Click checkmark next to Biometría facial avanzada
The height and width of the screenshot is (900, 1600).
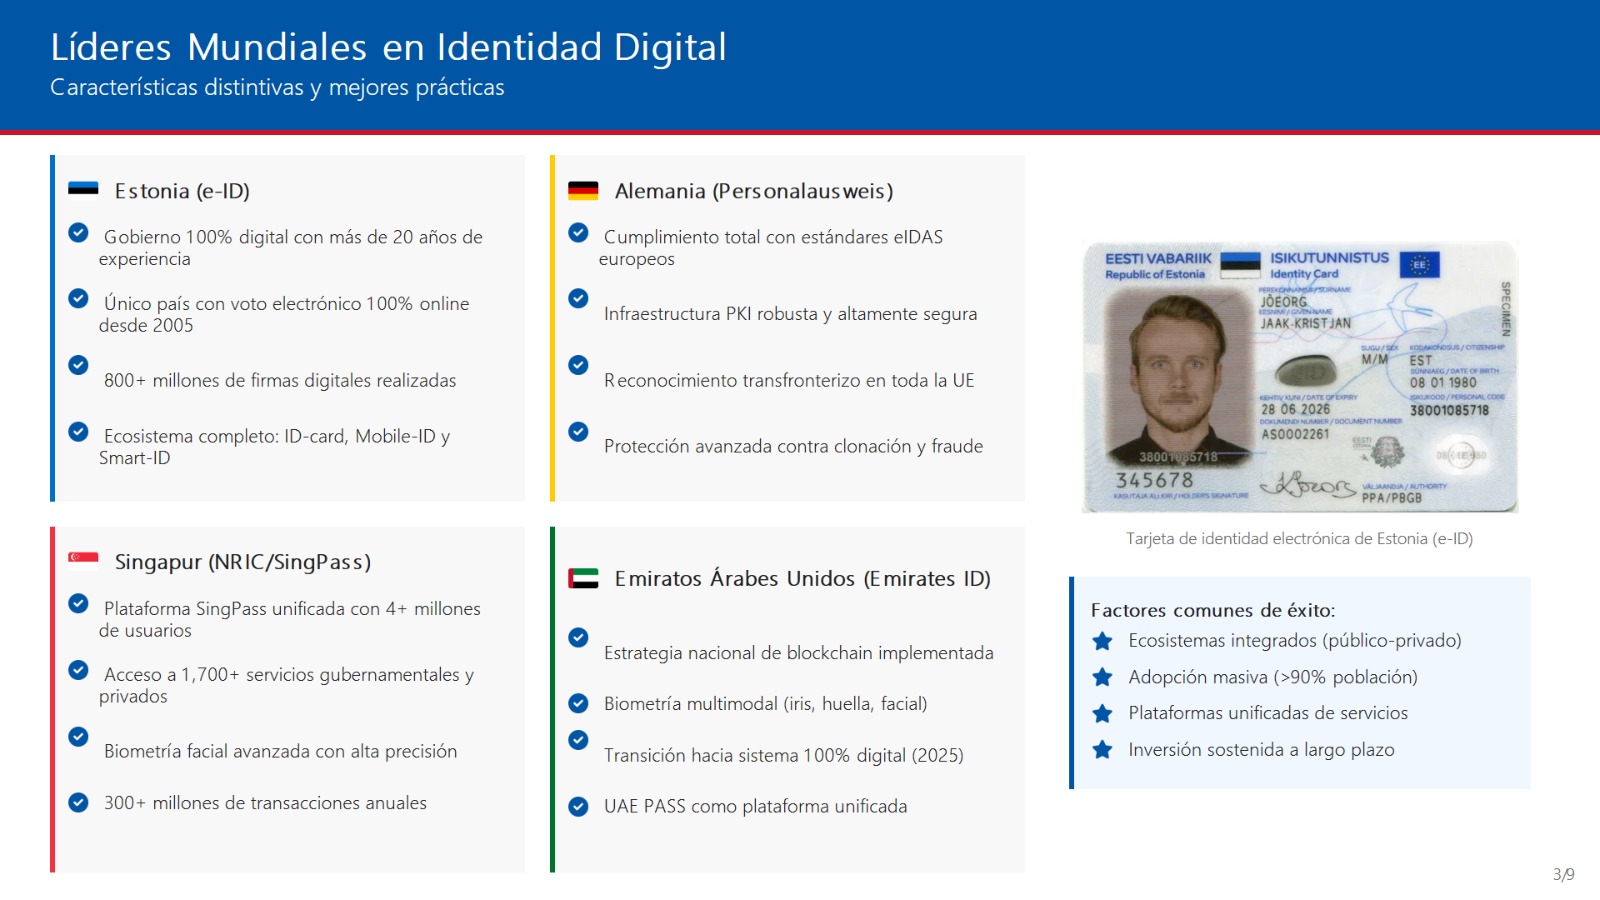coord(78,737)
